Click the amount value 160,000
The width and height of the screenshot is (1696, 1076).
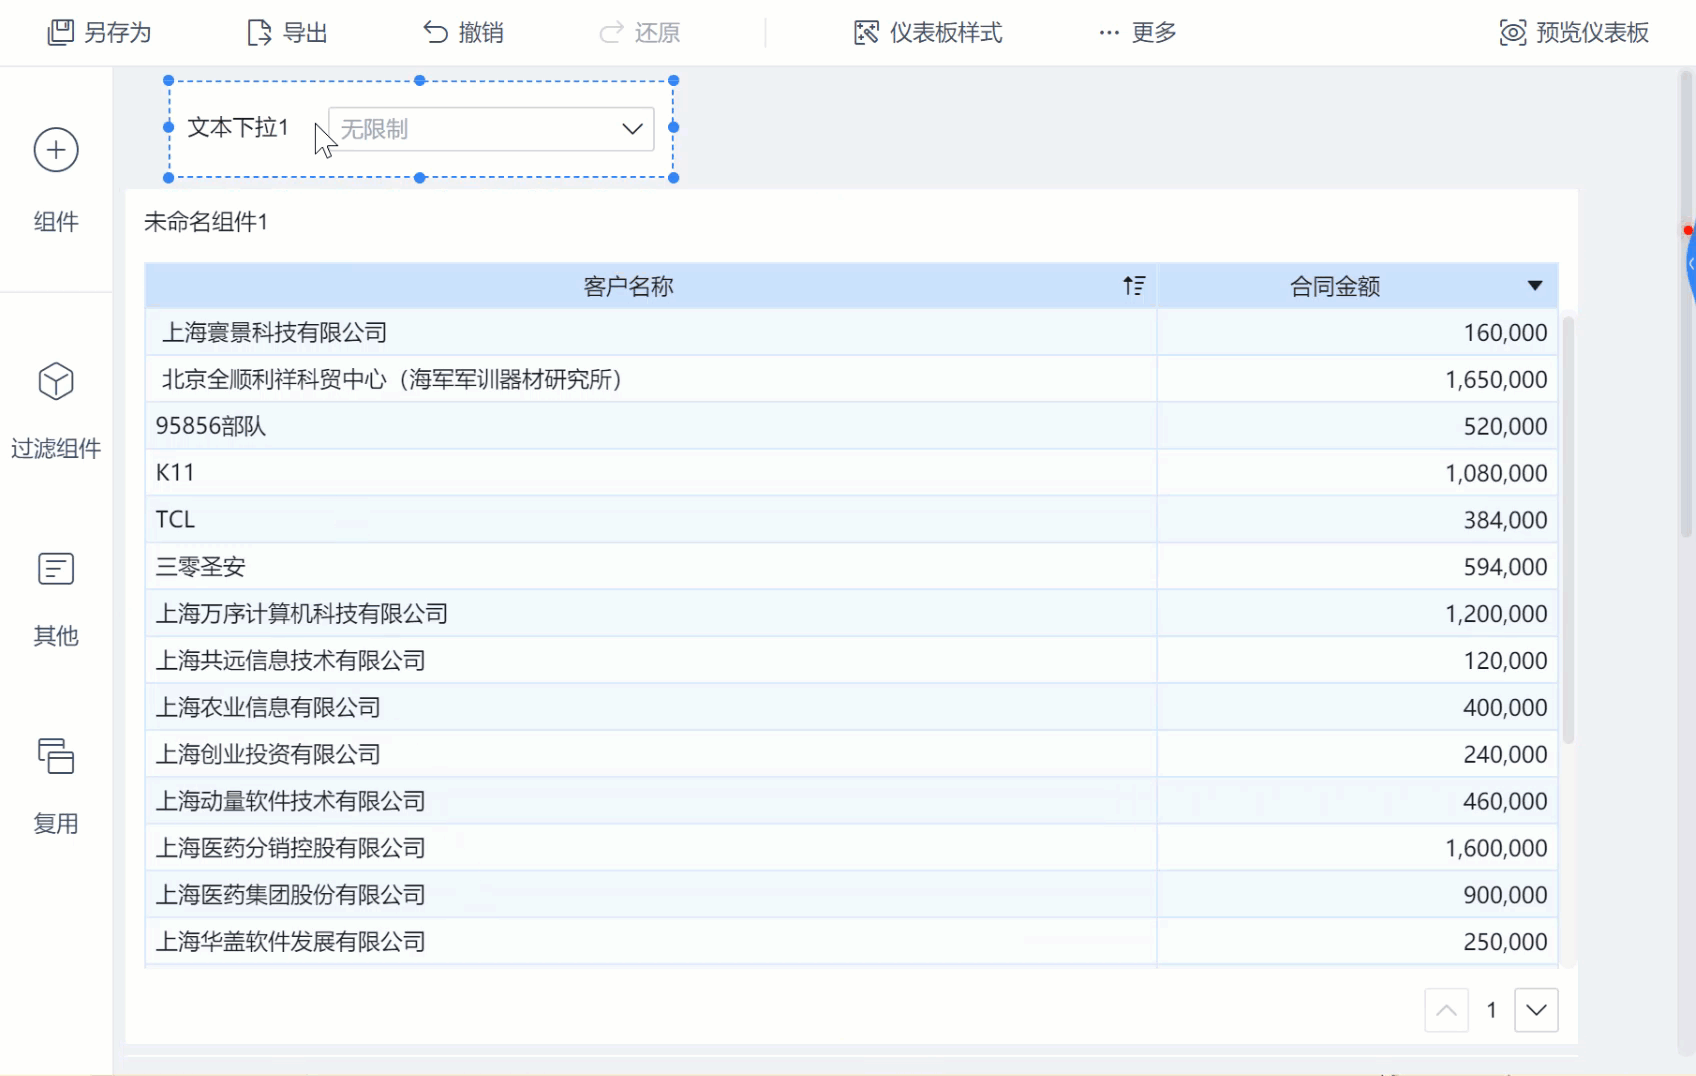coord(1505,333)
